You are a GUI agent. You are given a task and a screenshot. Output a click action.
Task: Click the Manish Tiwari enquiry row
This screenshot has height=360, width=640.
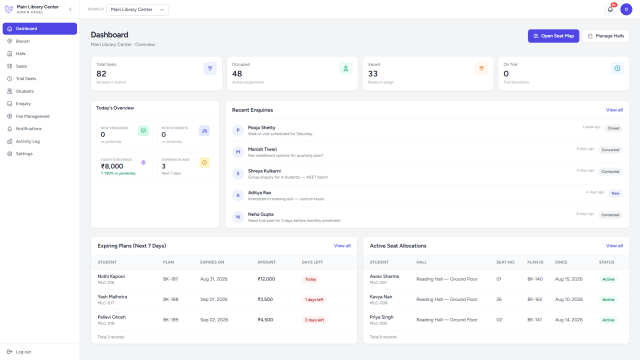pyautogui.click(x=427, y=152)
